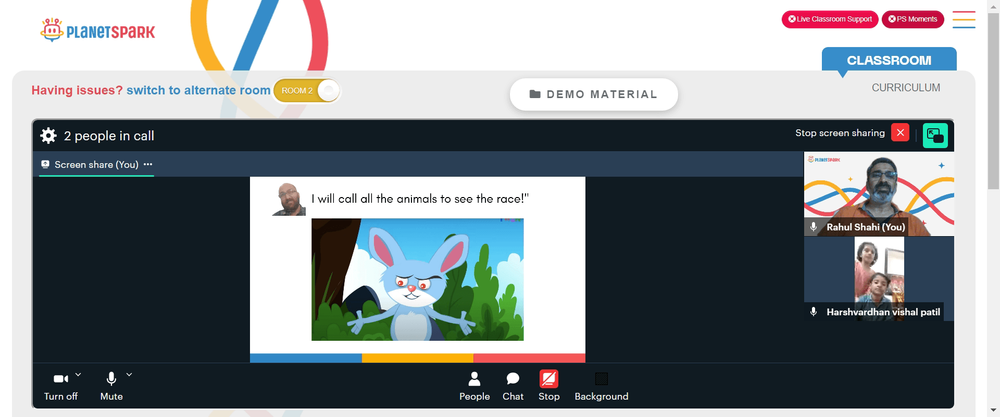The width and height of the screenshot is (1000, 417).
Task: Expand the camera options chevron
Action: click(78, 374)
